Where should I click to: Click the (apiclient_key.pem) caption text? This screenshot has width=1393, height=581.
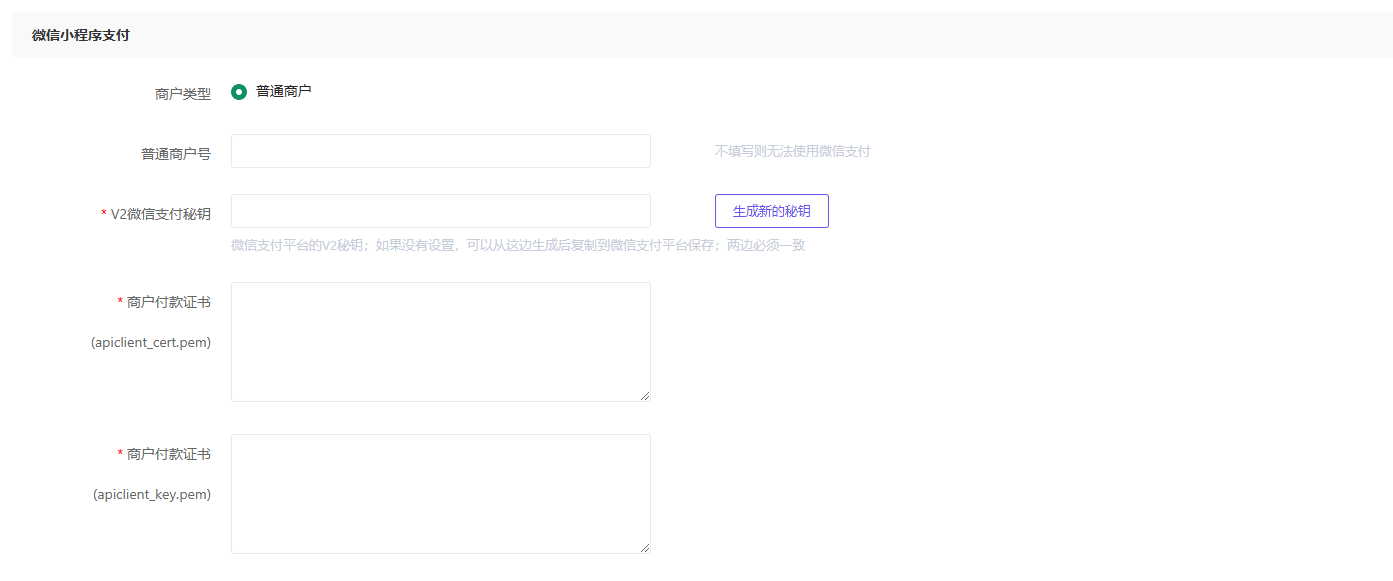152,494
